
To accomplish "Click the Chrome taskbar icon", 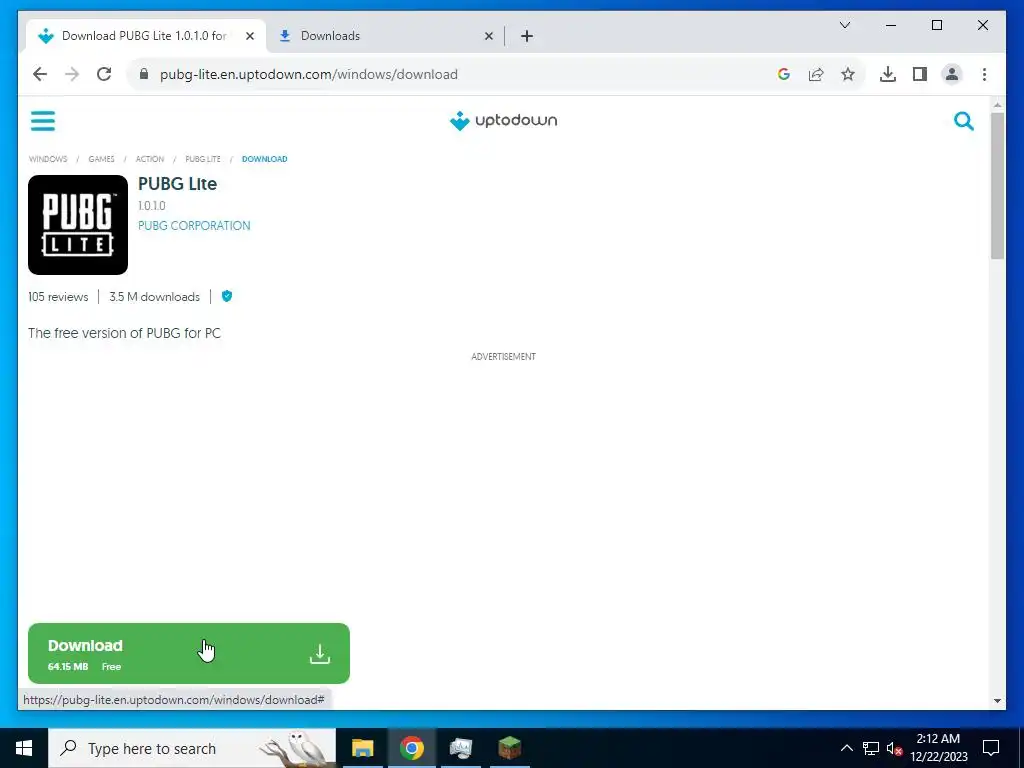I will (411, 748).
